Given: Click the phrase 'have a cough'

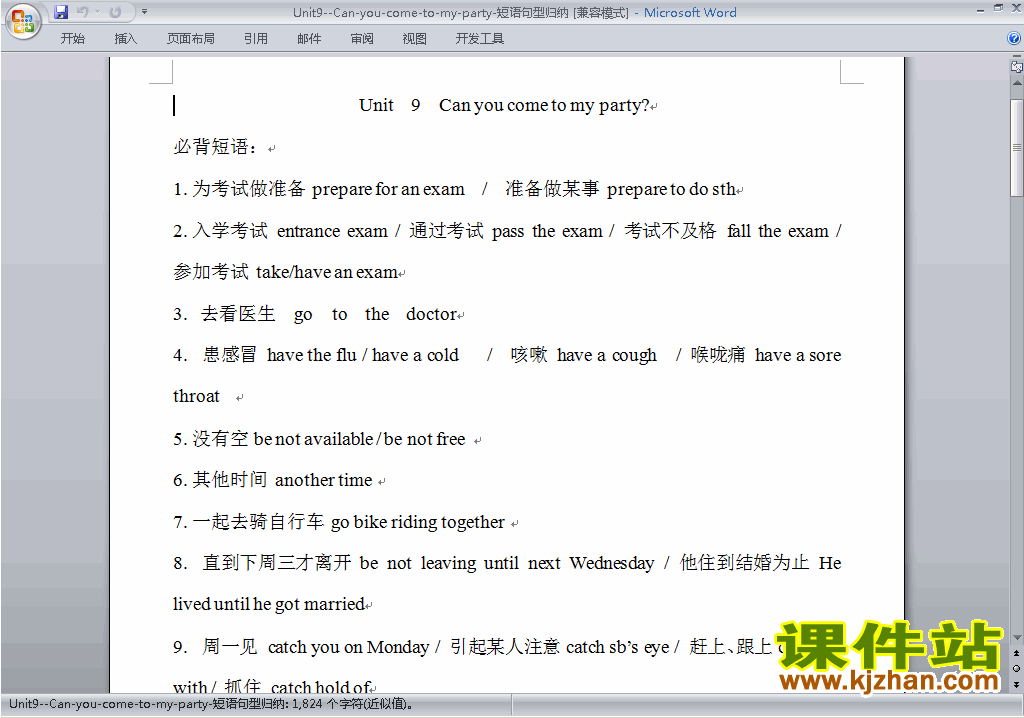Looking at the screenshot, I should [607, 355].
